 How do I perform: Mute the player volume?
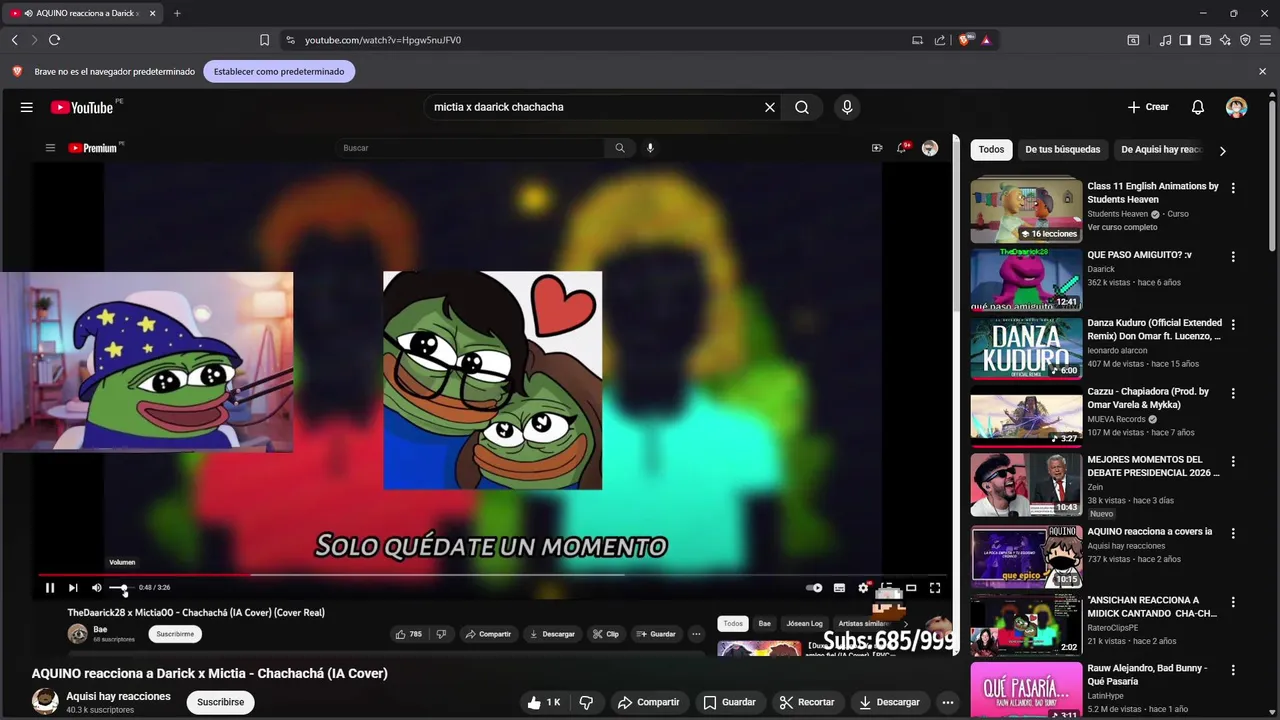click(97, 588)
